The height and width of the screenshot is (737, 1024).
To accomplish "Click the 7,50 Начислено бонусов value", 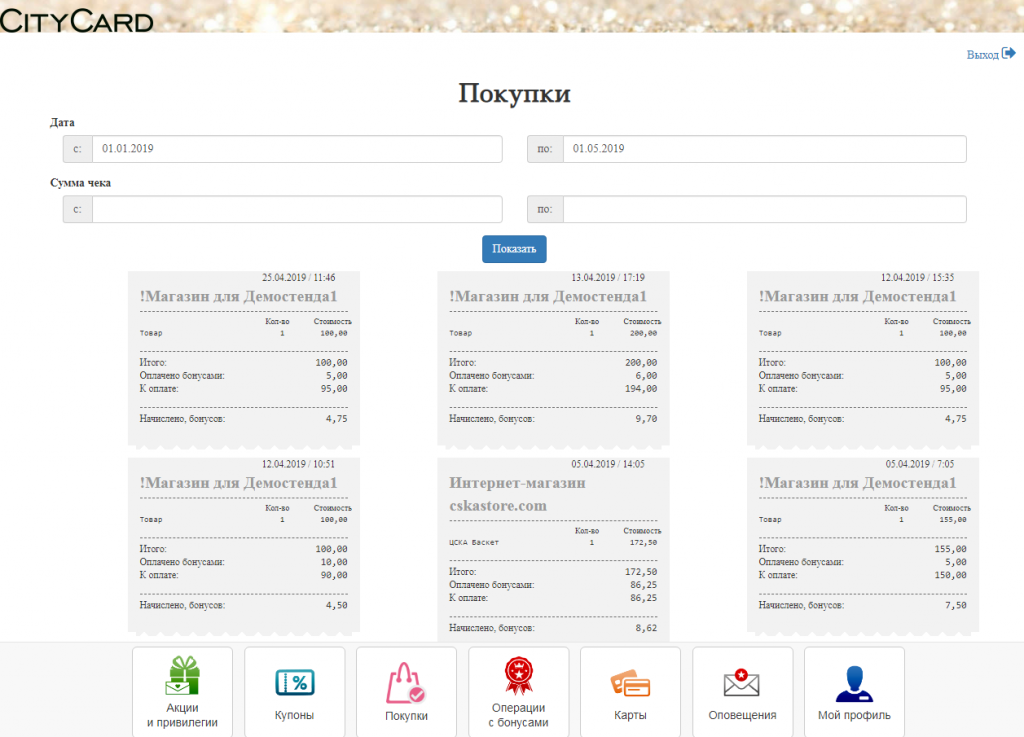I will pyautogui.click(x=955, y=606).
